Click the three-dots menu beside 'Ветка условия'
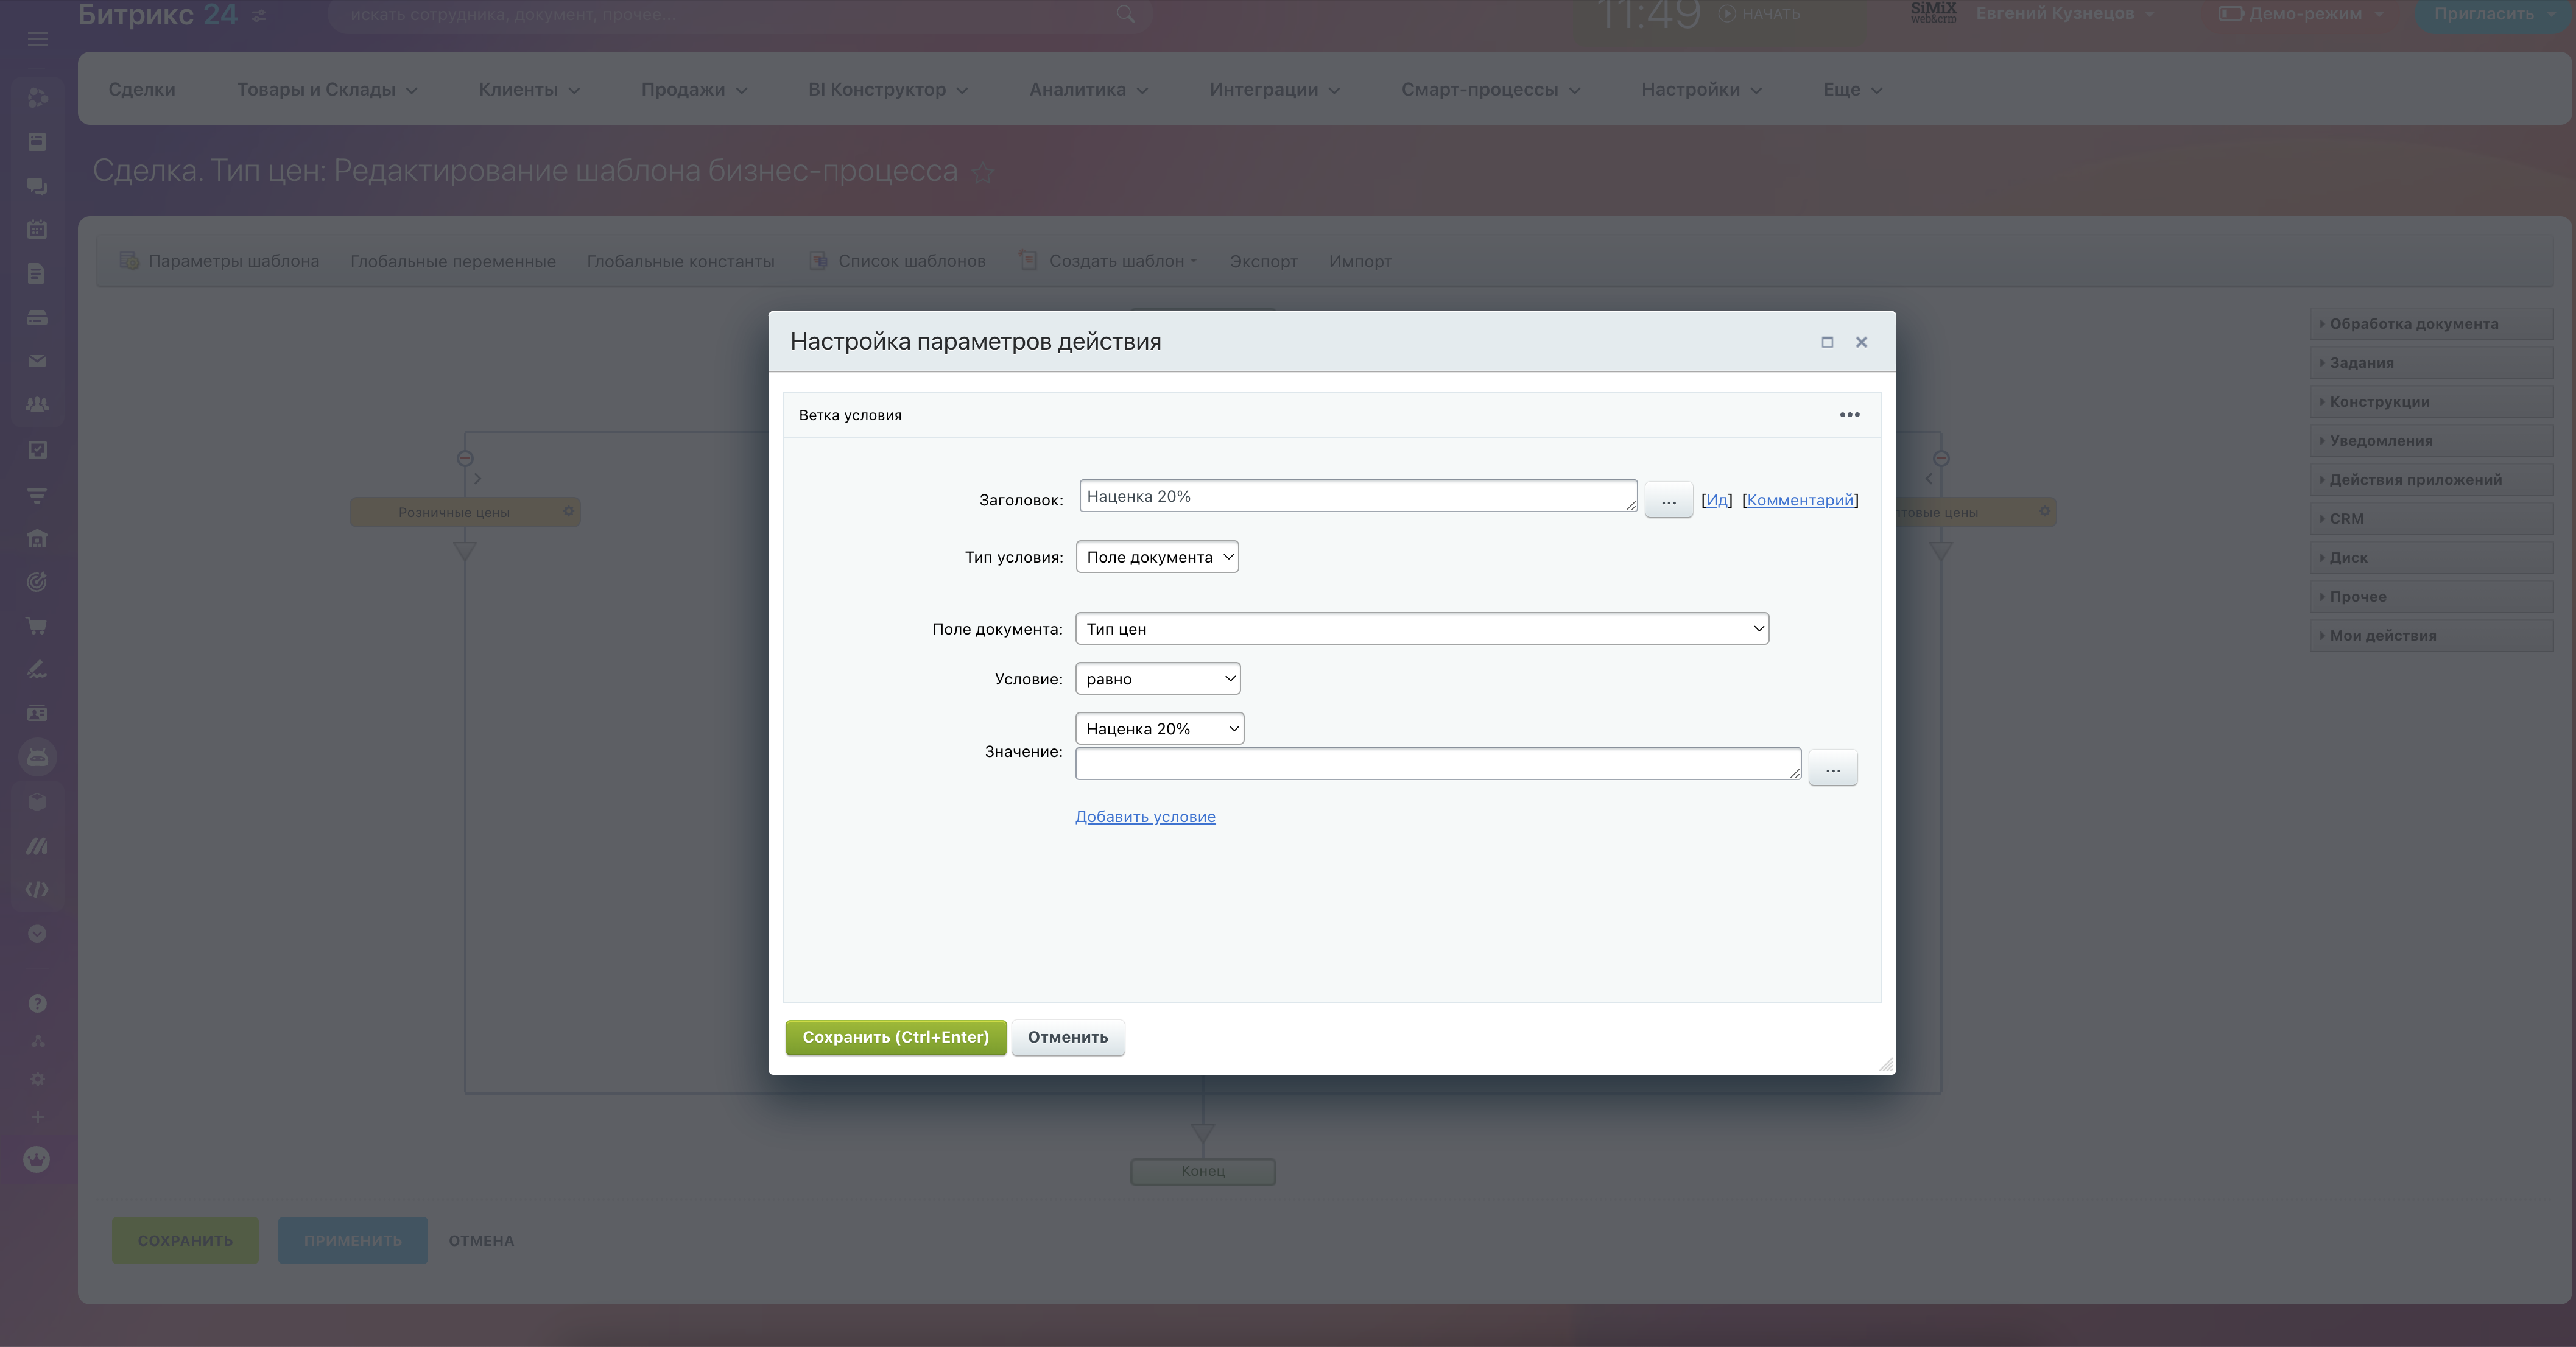 (1849, 415)
